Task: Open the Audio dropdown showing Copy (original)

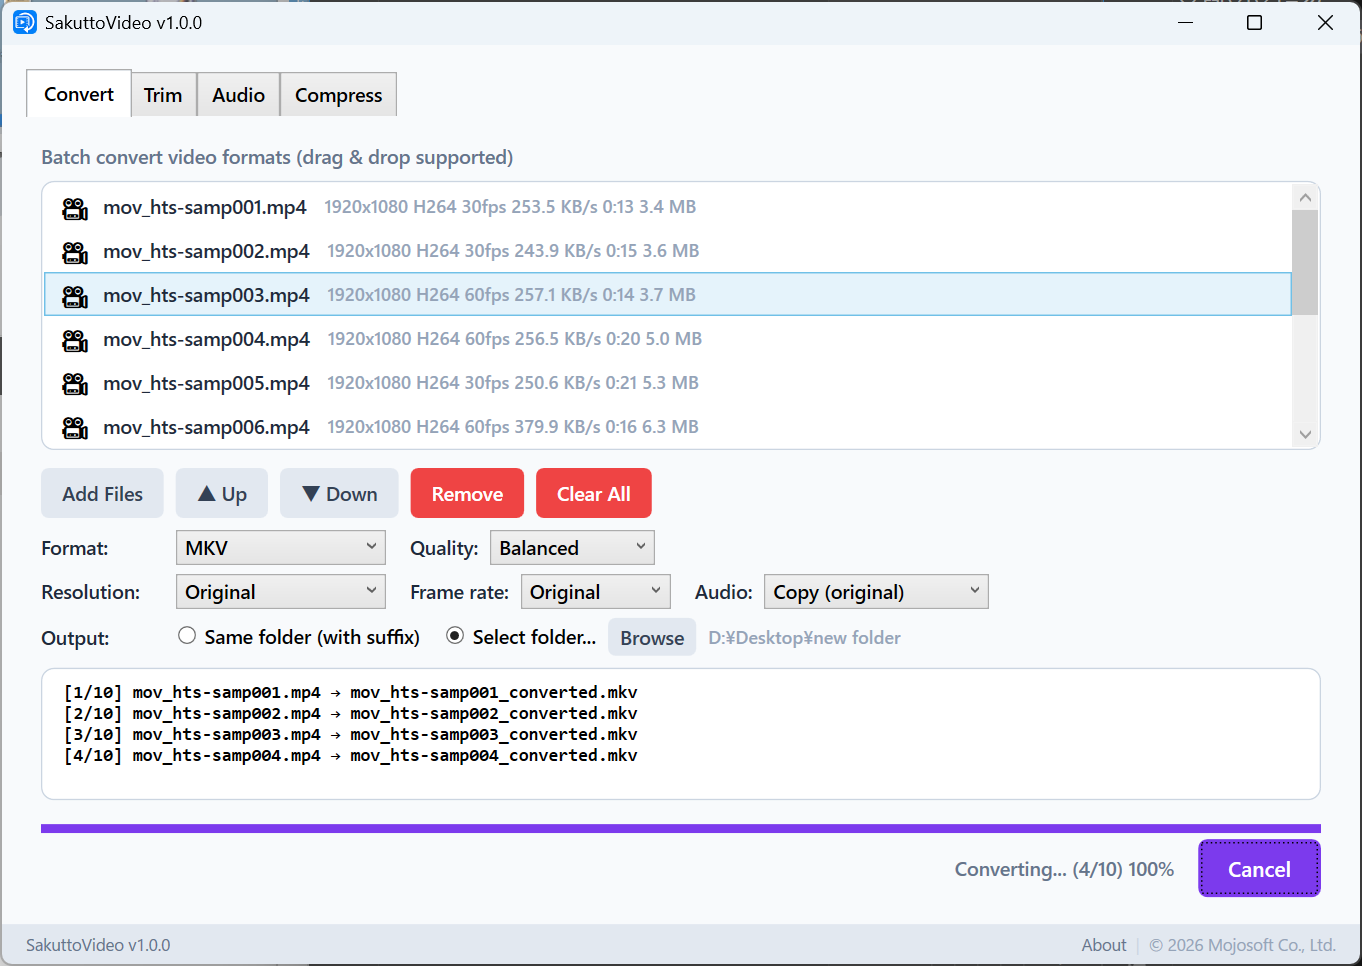Action: point(875,592)
